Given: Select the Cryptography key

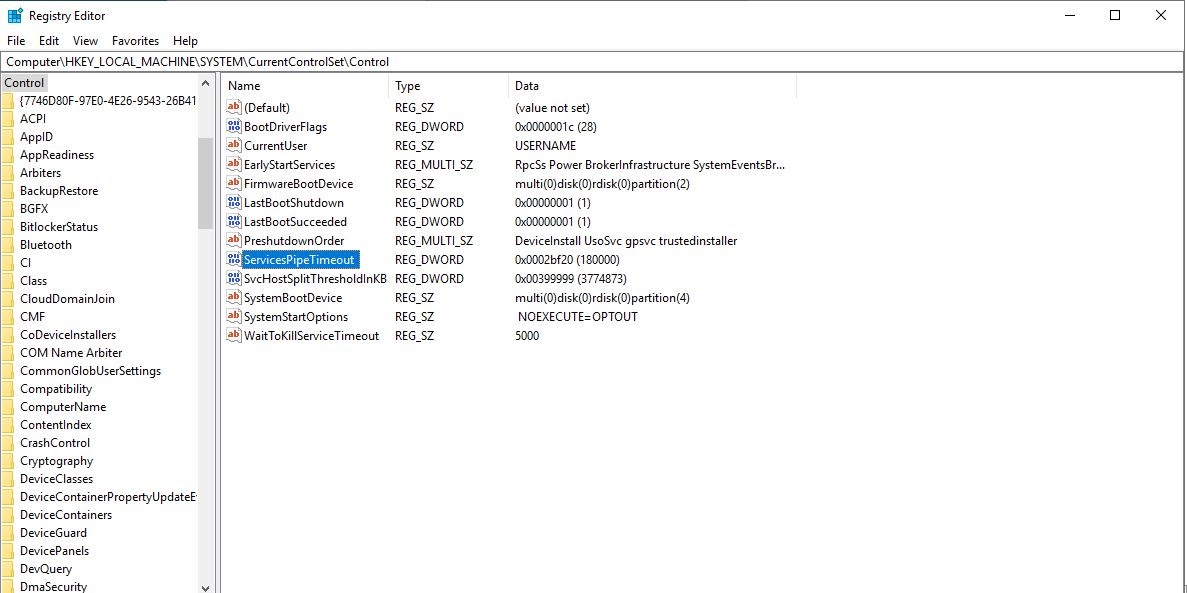Looking at the screenshot, I should pos(49,460).
